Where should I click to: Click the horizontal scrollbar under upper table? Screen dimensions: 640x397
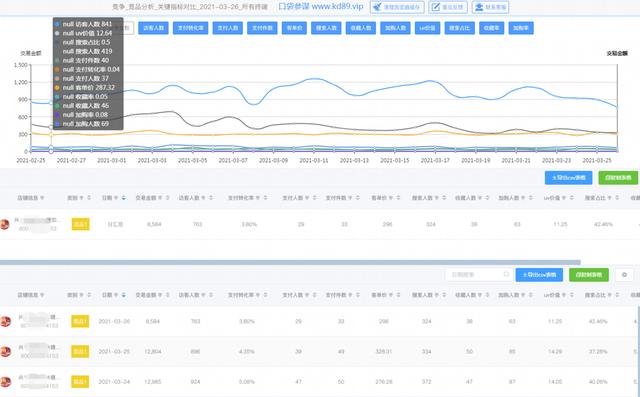pyautogui.click(x=290, y=262)
